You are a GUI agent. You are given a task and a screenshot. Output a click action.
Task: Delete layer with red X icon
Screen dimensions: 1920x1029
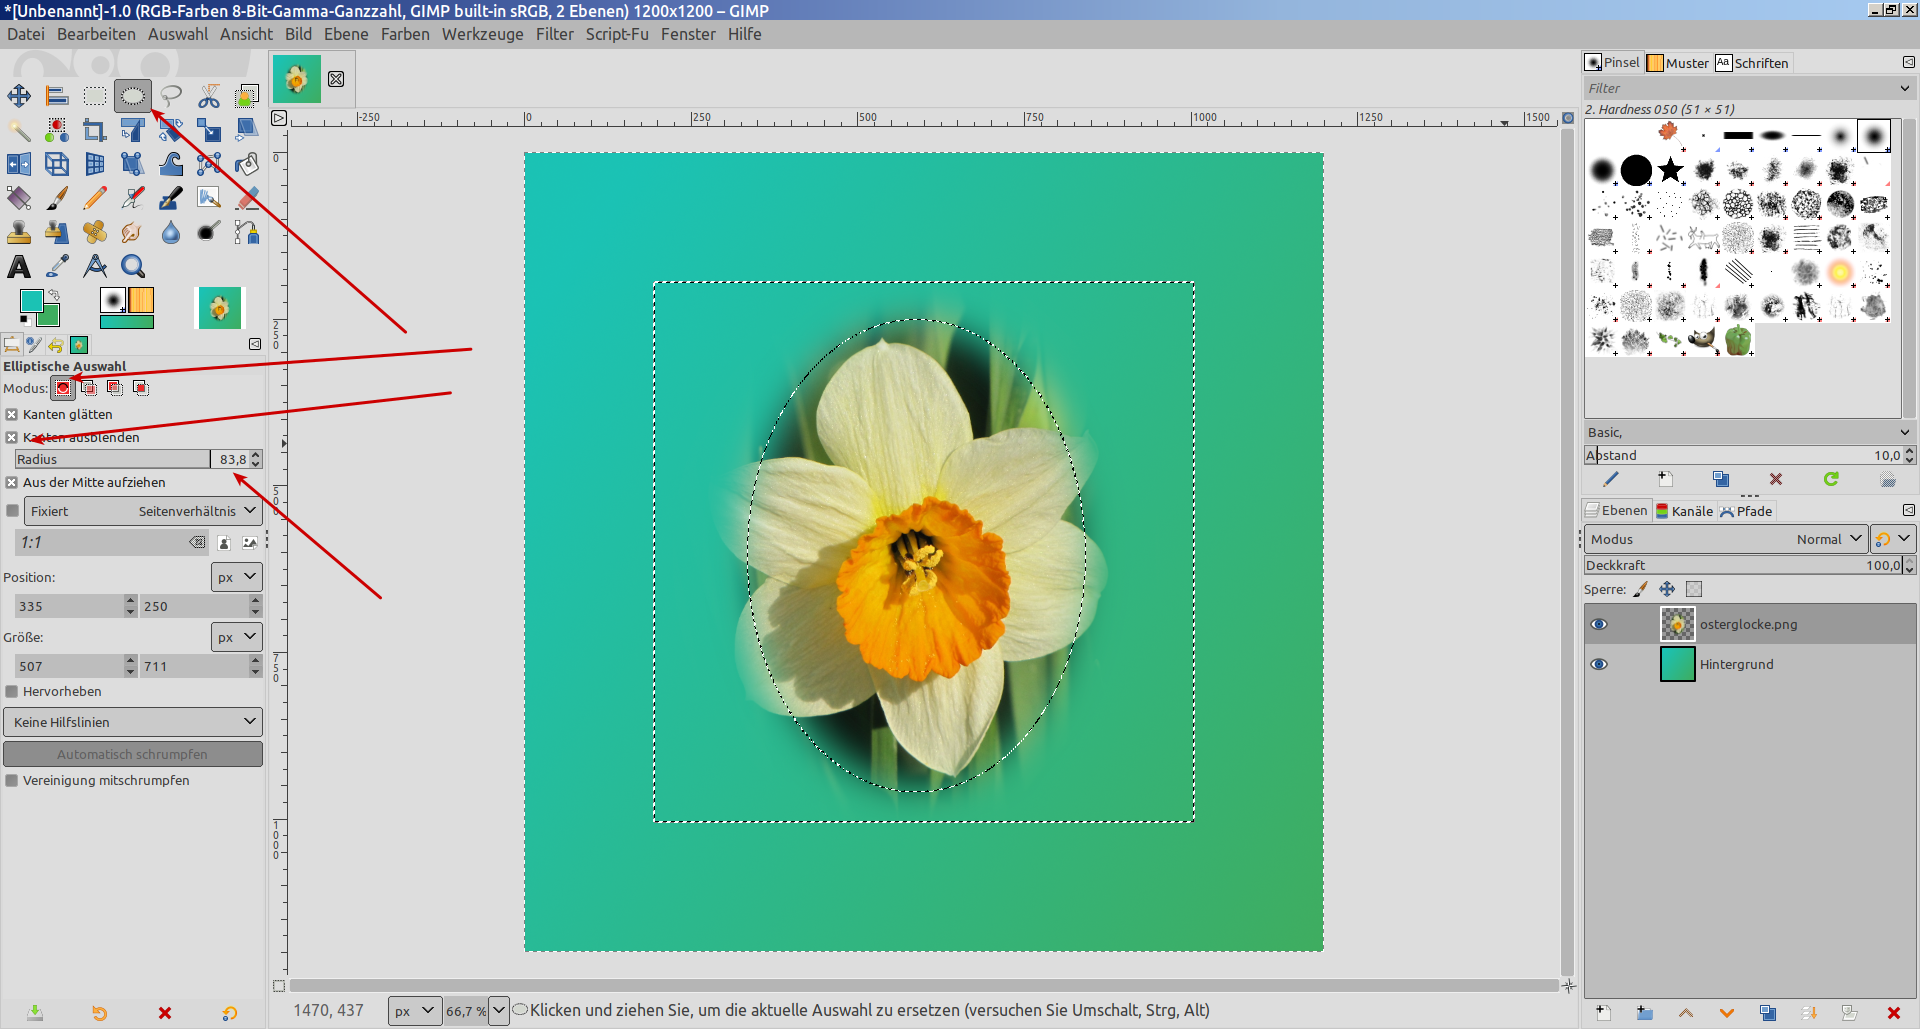click(1893, 1013)
